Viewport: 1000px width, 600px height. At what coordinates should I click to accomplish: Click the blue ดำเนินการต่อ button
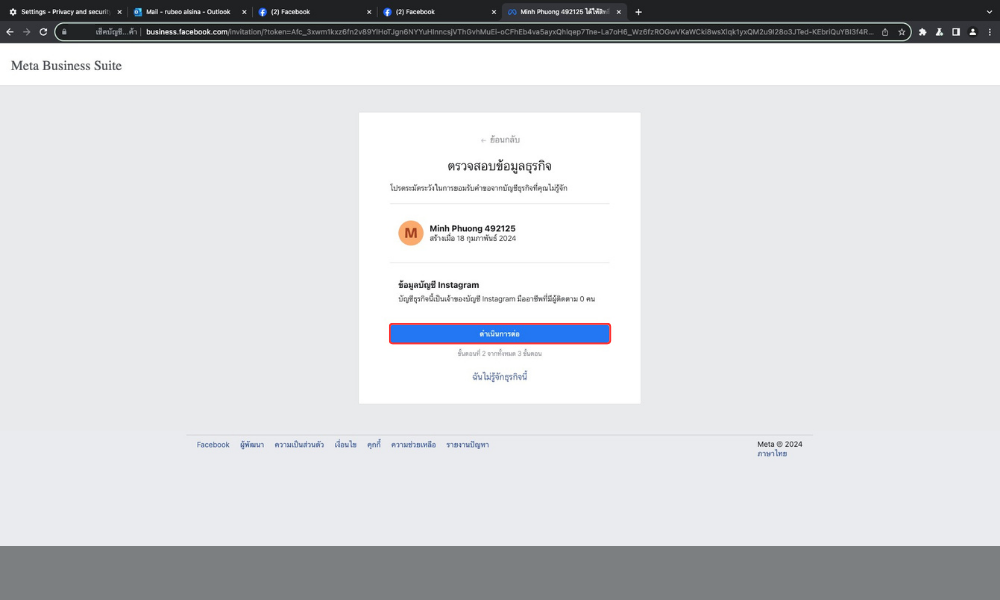500,333
